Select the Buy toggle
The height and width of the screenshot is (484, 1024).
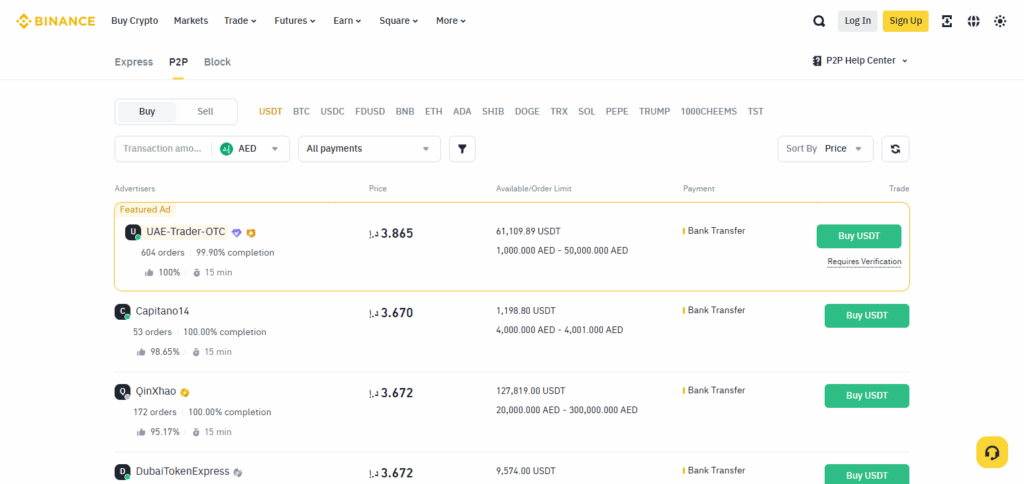[x=147, y=112]
